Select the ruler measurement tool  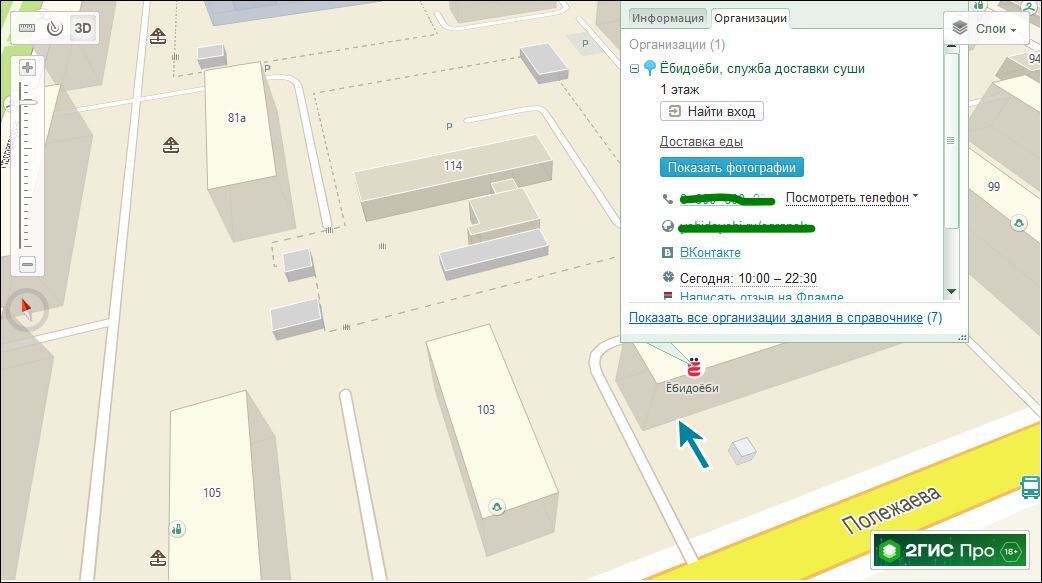coord(27,28)
